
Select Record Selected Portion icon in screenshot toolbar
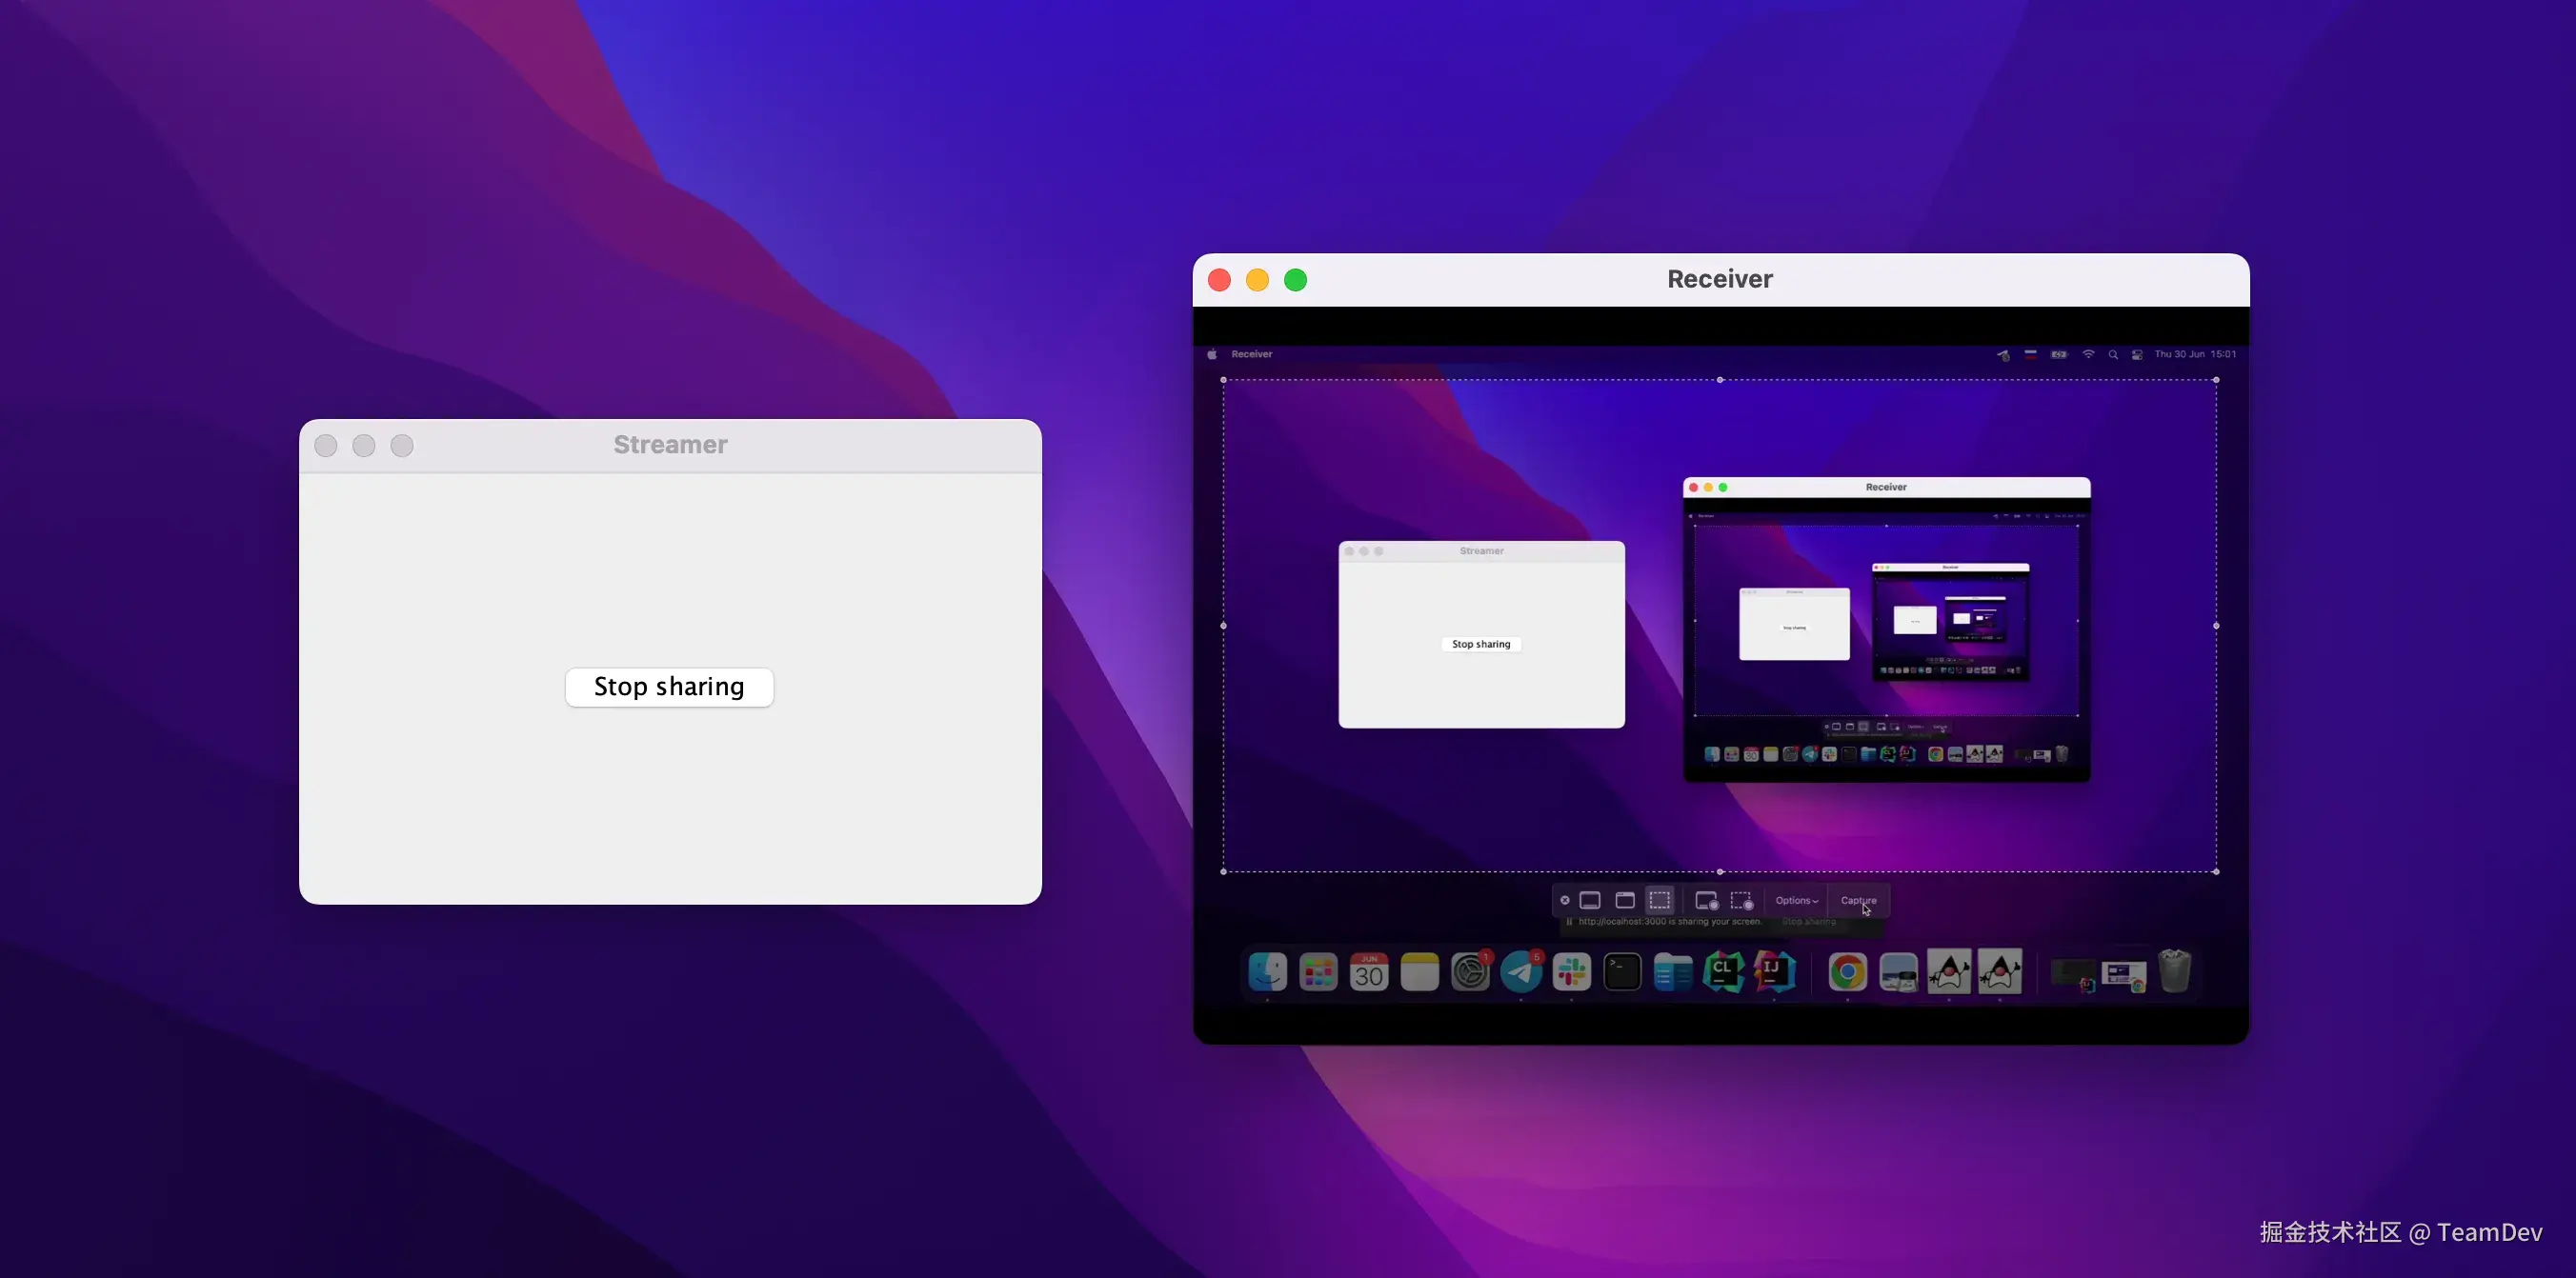1742,900
